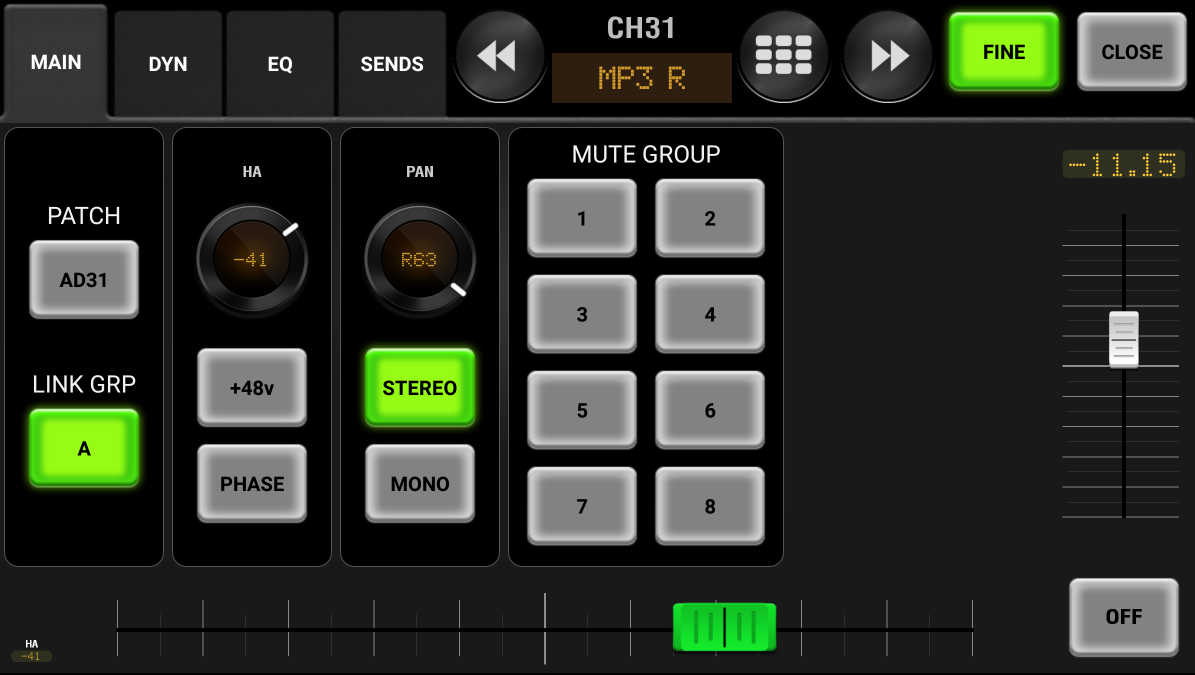
Task: Open the channel grid selector
Action: pyautogui.click(x=783, y=56)
